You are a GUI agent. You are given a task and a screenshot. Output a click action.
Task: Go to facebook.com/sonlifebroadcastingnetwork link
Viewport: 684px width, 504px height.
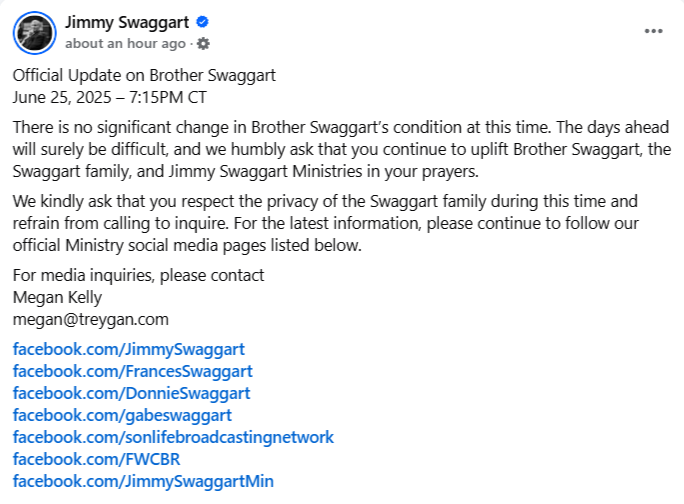tap(173, 437)
